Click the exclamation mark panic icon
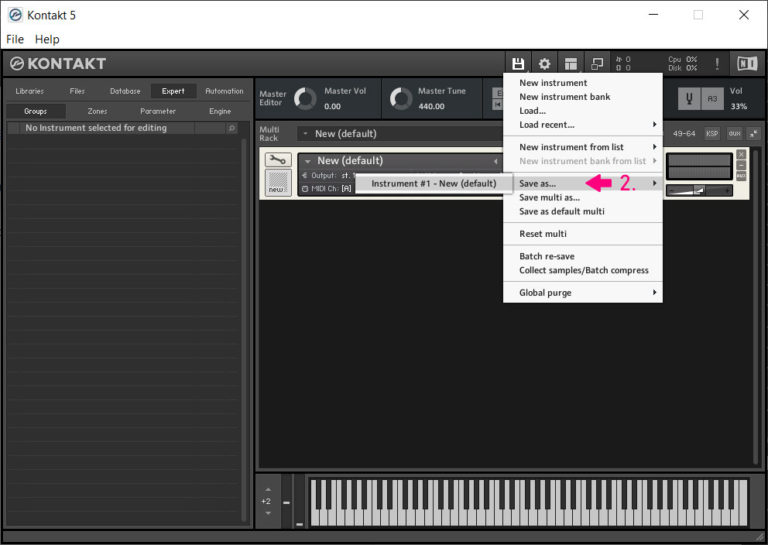 coord(716,63)
